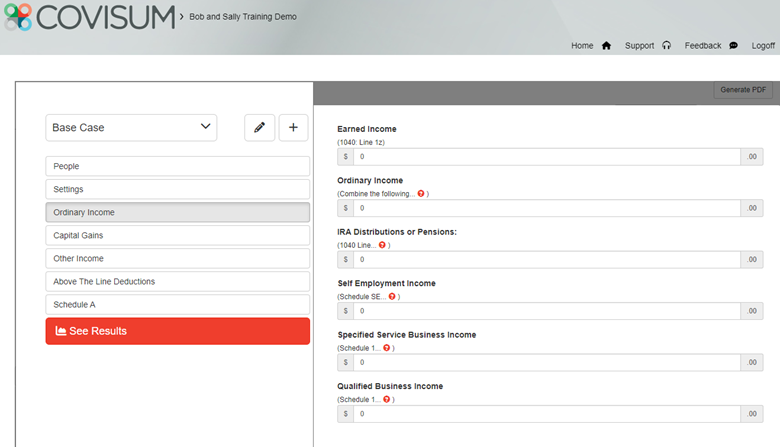Click the Logoff link
This screenshot has height=447, width=780.
click(763, 46)
